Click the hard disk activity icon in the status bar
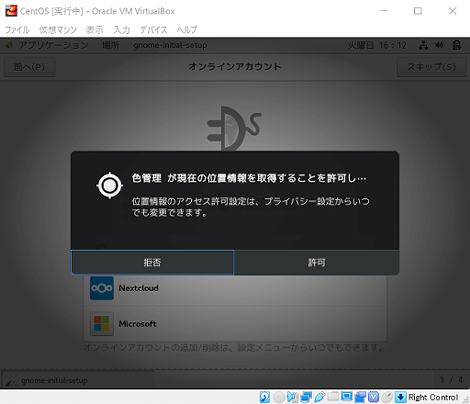This screenshot has height=404, width=470. pos(265,397)
